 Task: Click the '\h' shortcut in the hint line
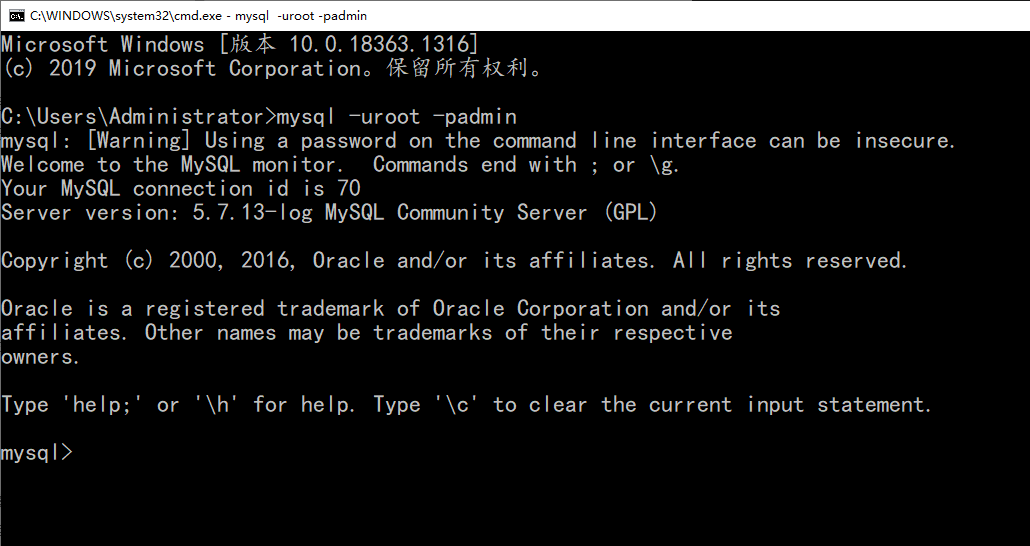click(216, 405)
